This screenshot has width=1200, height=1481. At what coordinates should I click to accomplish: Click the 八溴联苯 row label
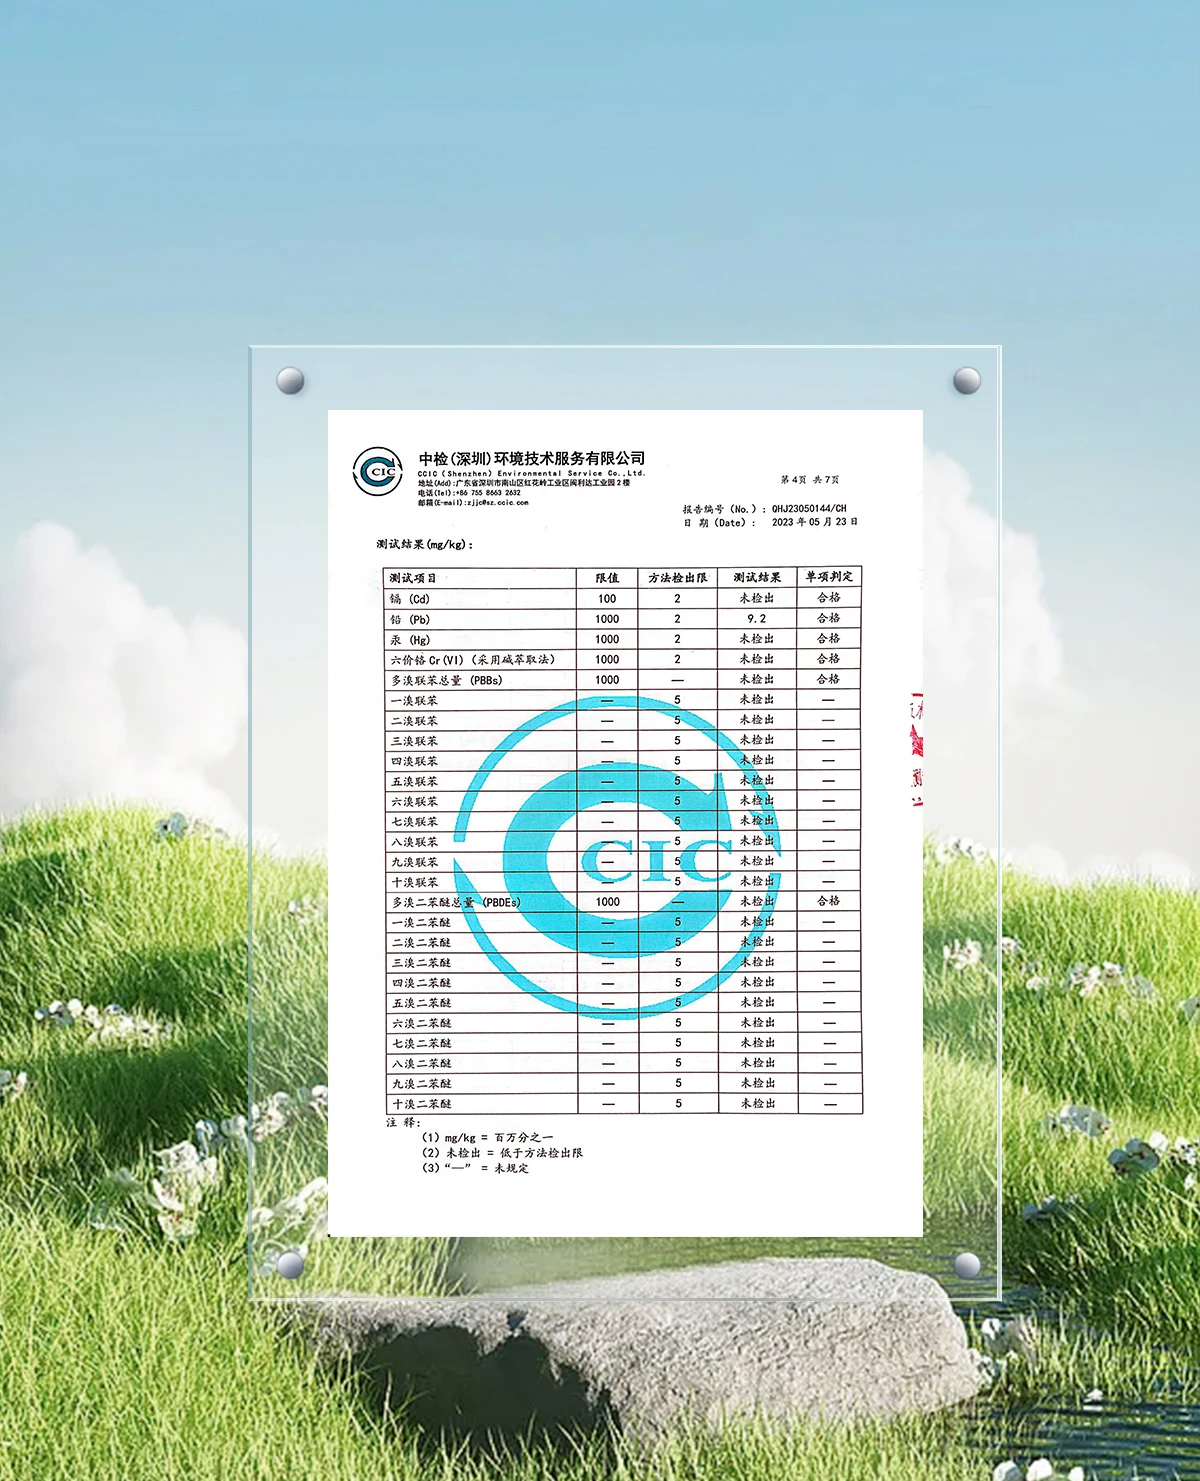[414, 842]
